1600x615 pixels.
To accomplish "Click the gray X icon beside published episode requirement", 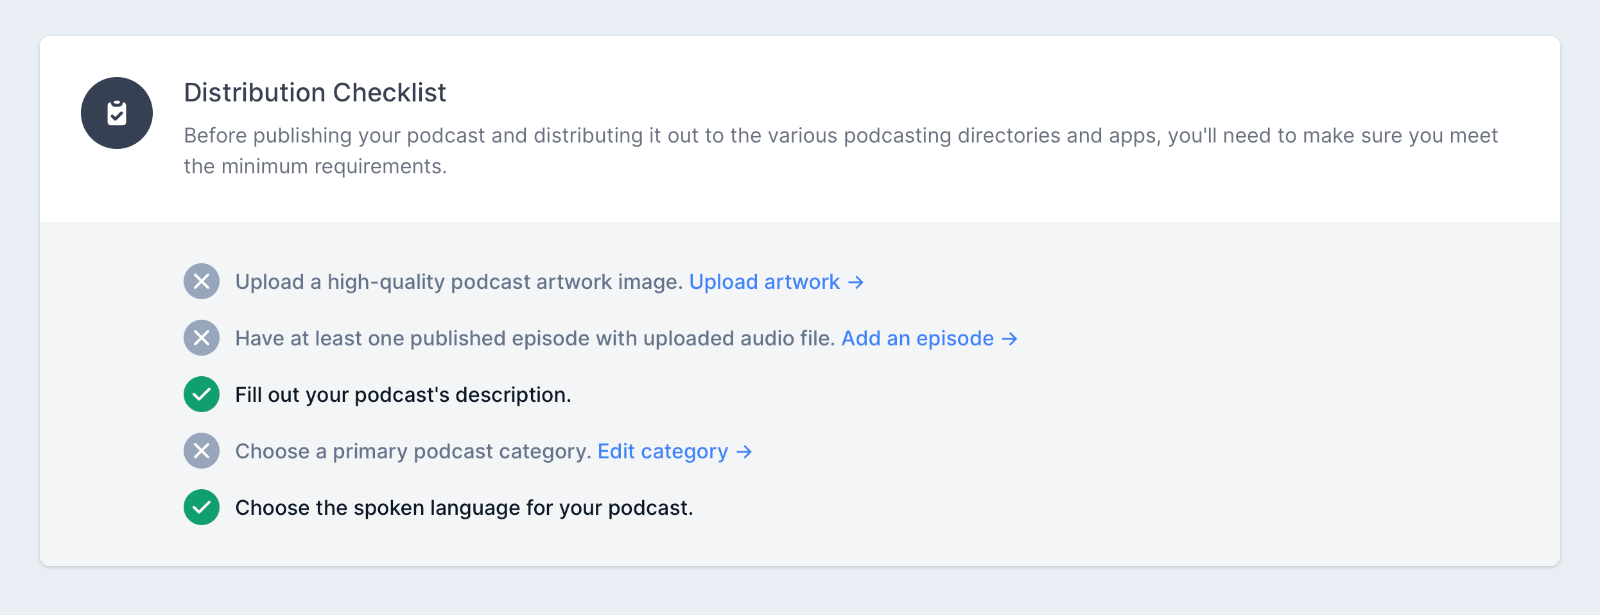I will (201, 338).
